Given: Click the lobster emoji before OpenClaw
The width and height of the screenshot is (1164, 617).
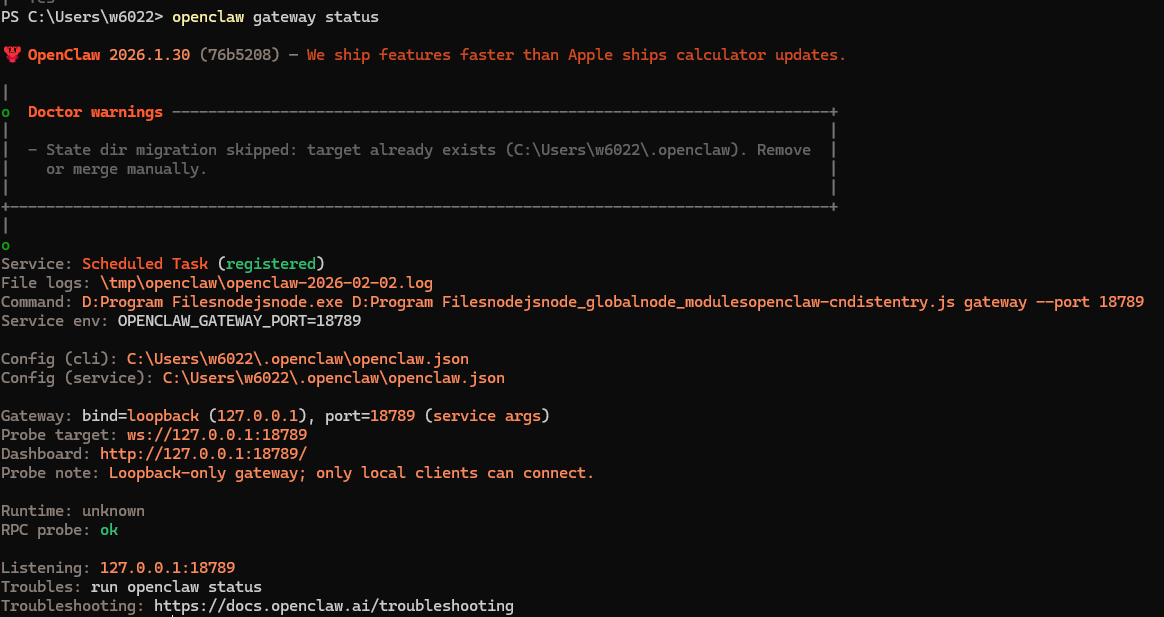Looking at the screenshot, I should 12,55.
